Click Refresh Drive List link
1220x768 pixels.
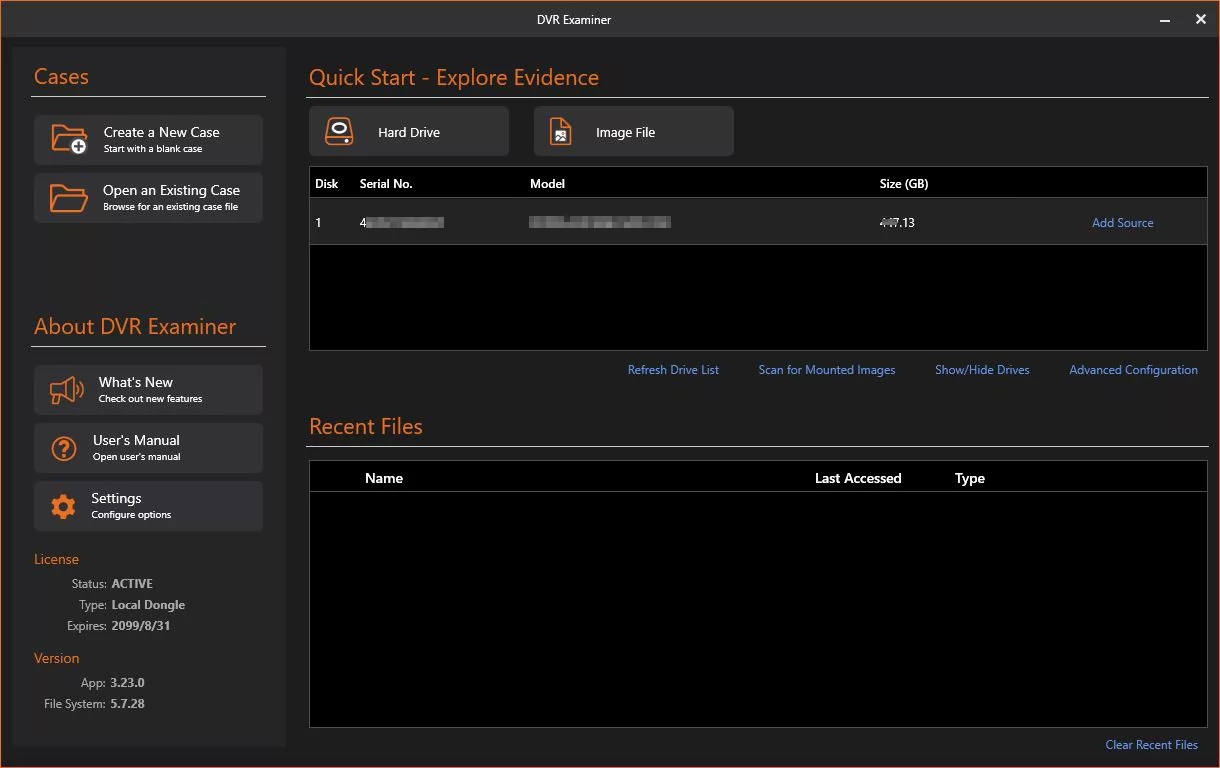(x=673, y=370)
